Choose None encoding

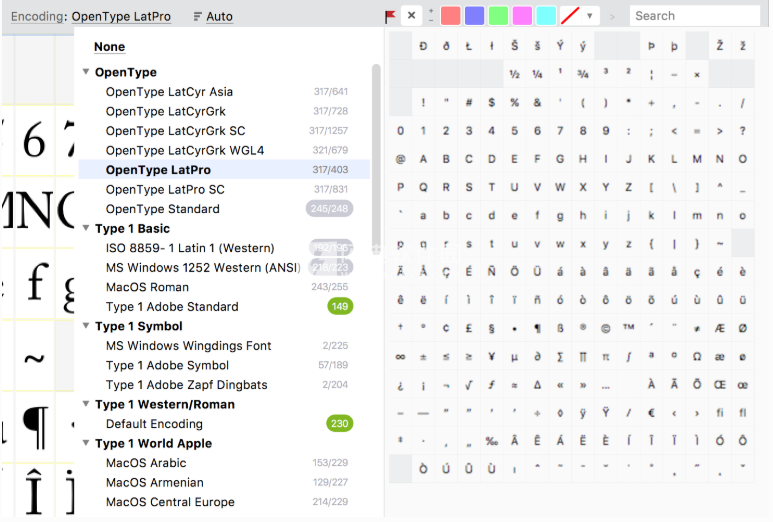(x=109, y=47)
